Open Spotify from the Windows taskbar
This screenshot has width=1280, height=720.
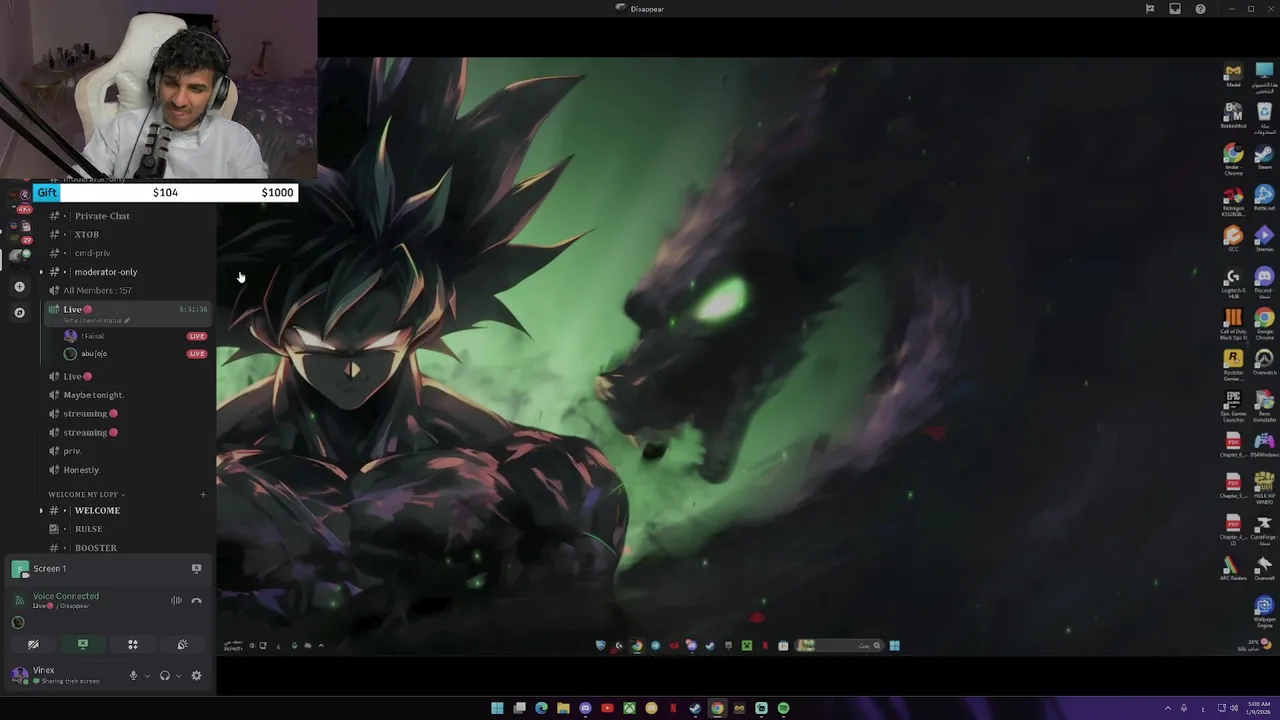tap(783, 708)
